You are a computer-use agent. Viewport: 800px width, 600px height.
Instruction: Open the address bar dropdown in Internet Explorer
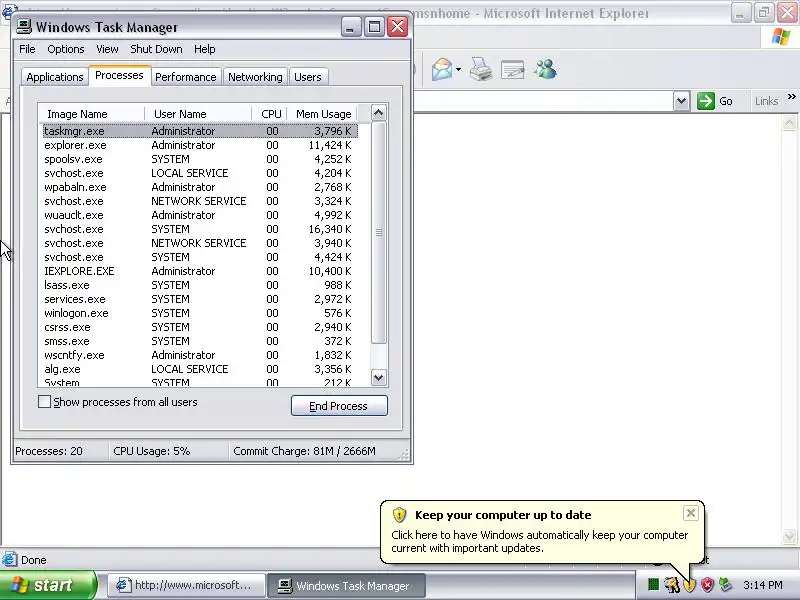point(682,101)
